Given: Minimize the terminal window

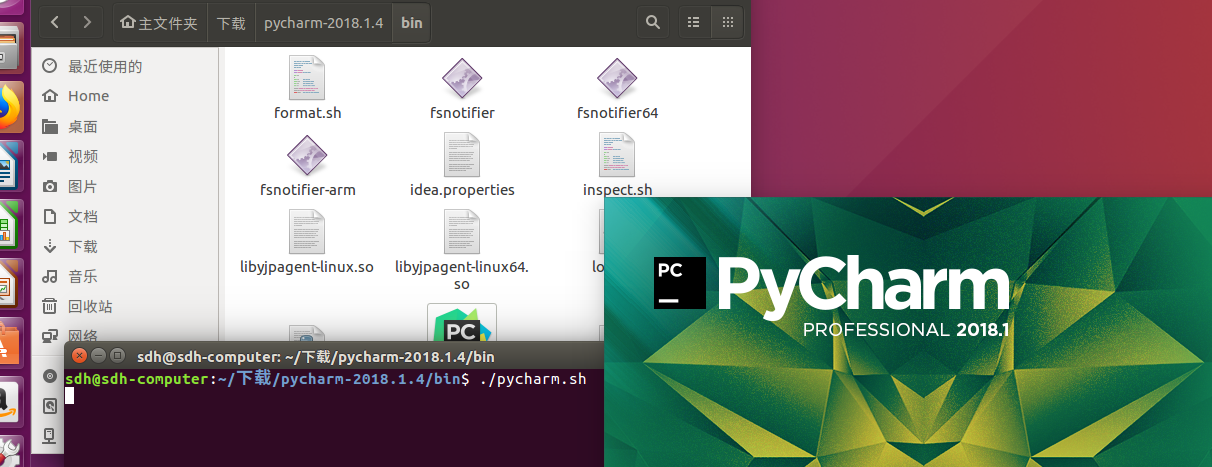Looking at the screenshot, I should point(98,356).
